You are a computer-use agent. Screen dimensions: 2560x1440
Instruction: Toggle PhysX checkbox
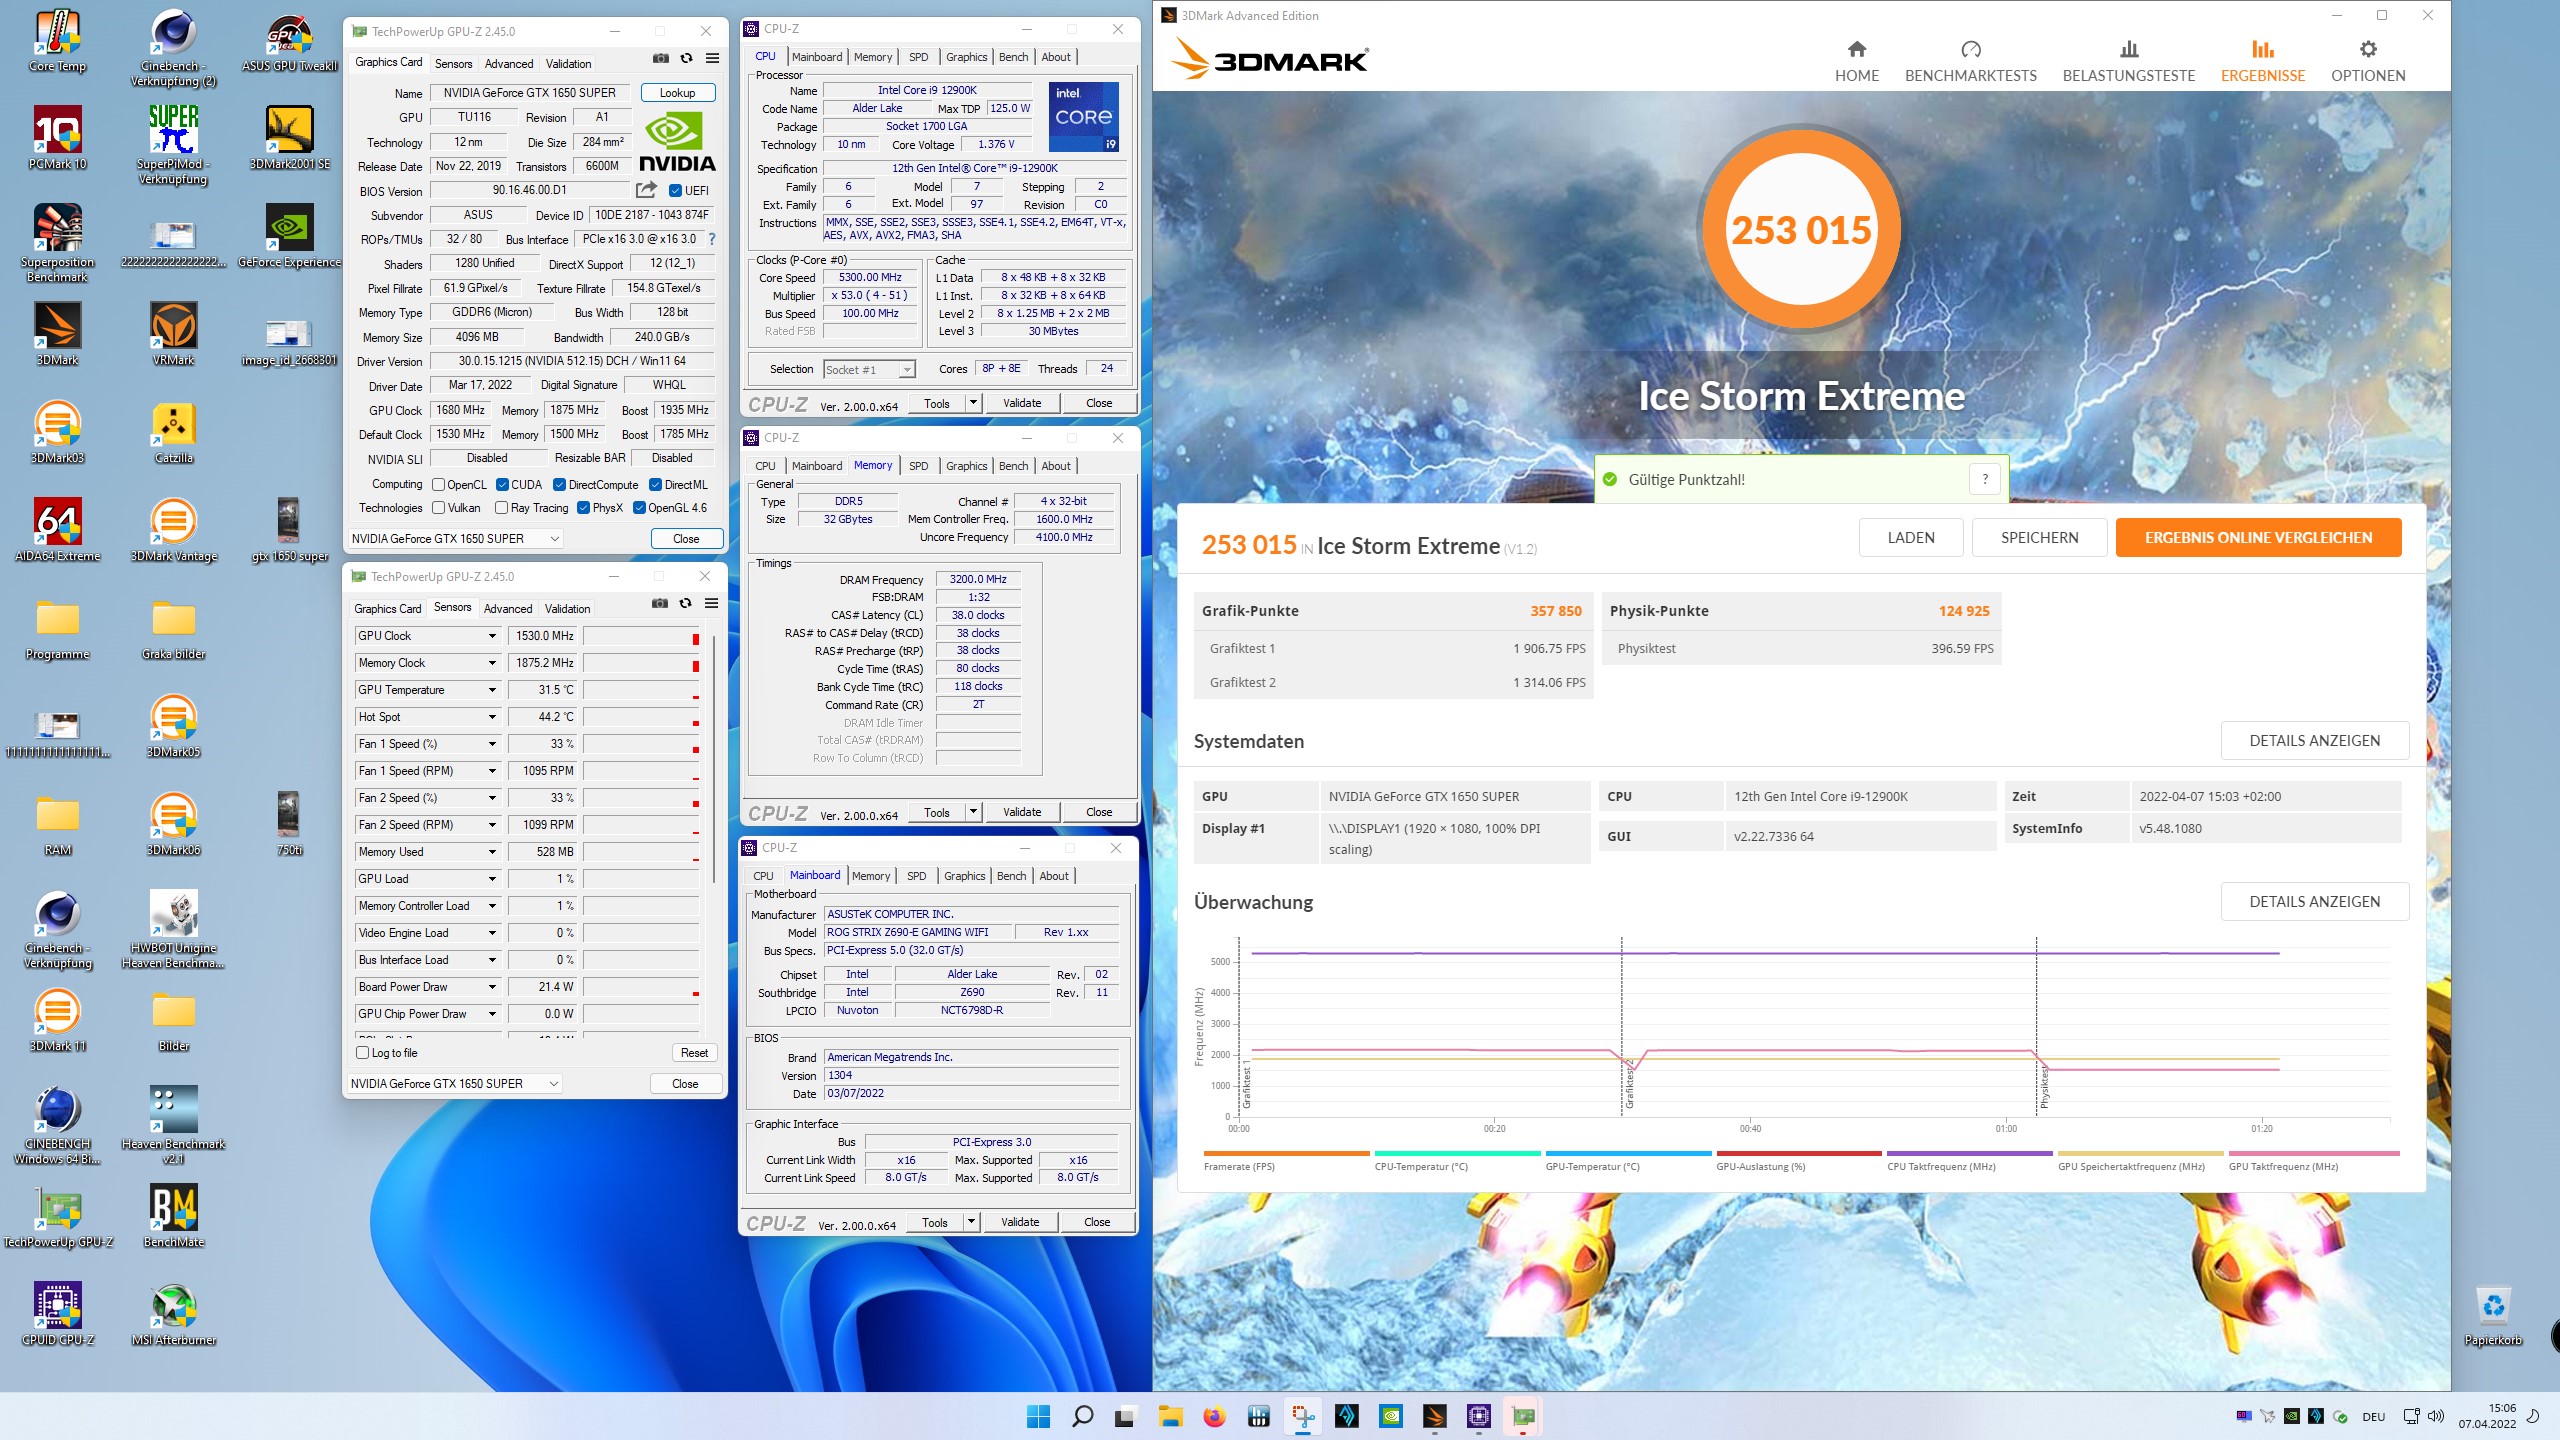click(x=583, y=508)
